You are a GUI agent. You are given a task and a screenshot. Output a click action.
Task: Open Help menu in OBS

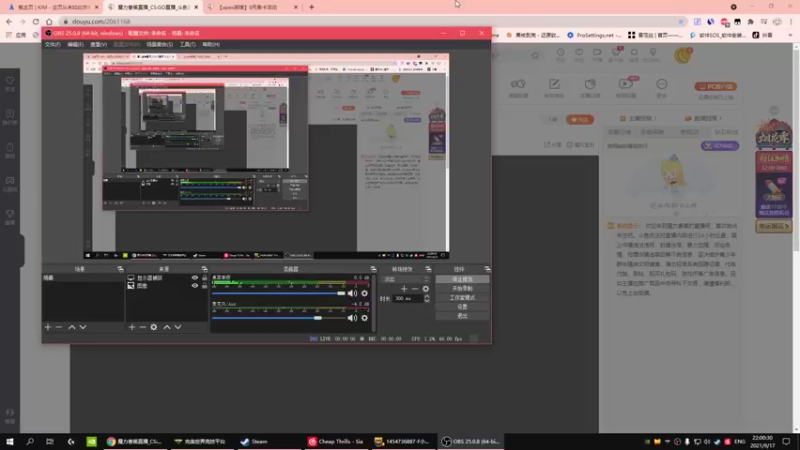click(211, 44)
